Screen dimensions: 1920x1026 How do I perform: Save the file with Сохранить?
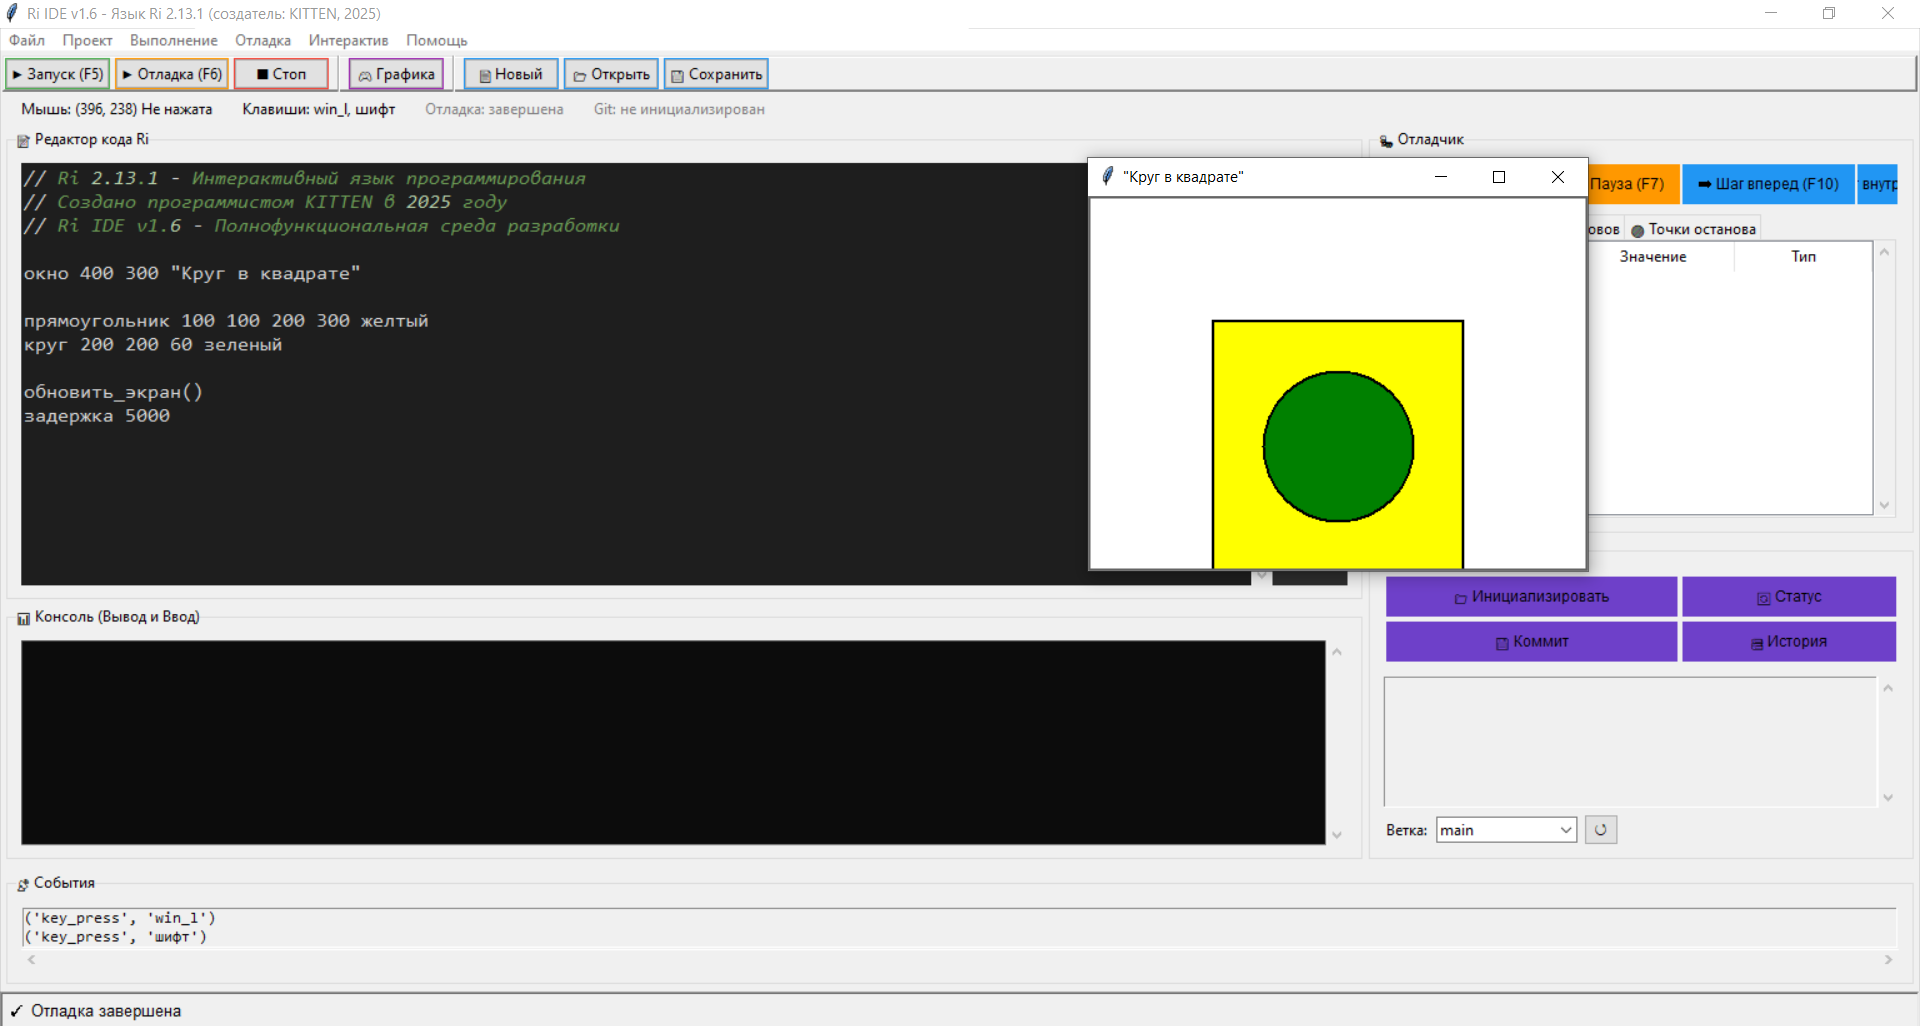[x=716, y=74]
